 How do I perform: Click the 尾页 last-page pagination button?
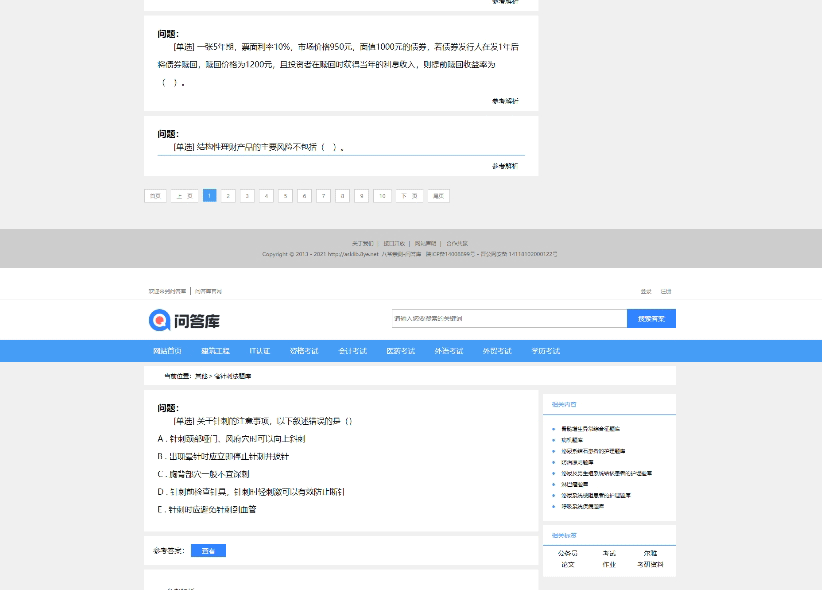[x=438, y=196]
